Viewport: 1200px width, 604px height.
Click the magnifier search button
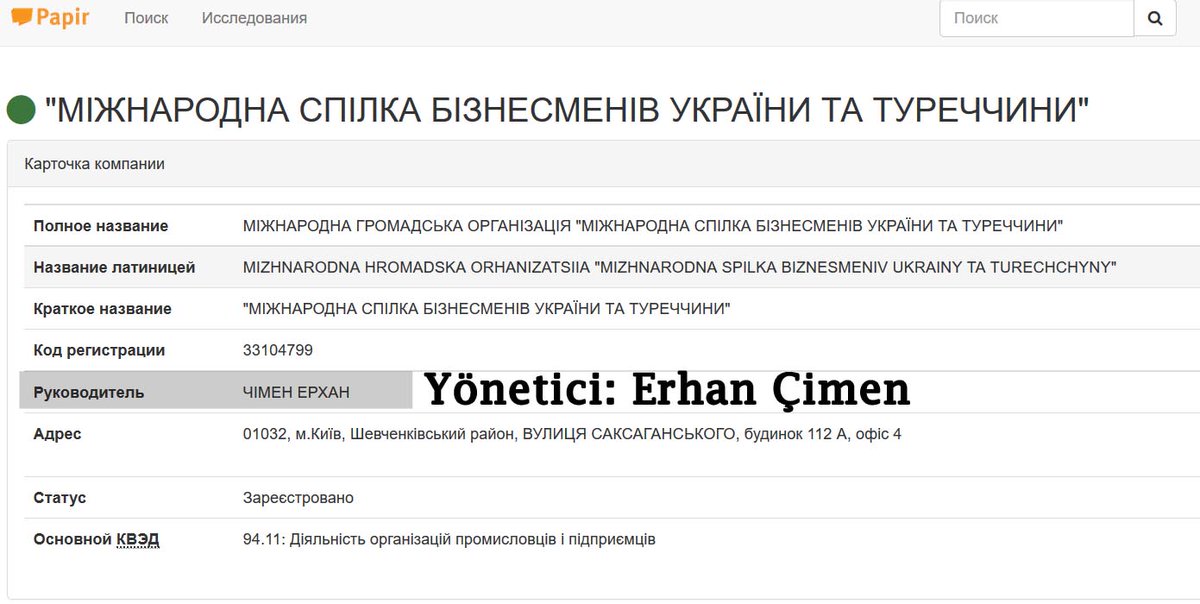(1155, 18)
